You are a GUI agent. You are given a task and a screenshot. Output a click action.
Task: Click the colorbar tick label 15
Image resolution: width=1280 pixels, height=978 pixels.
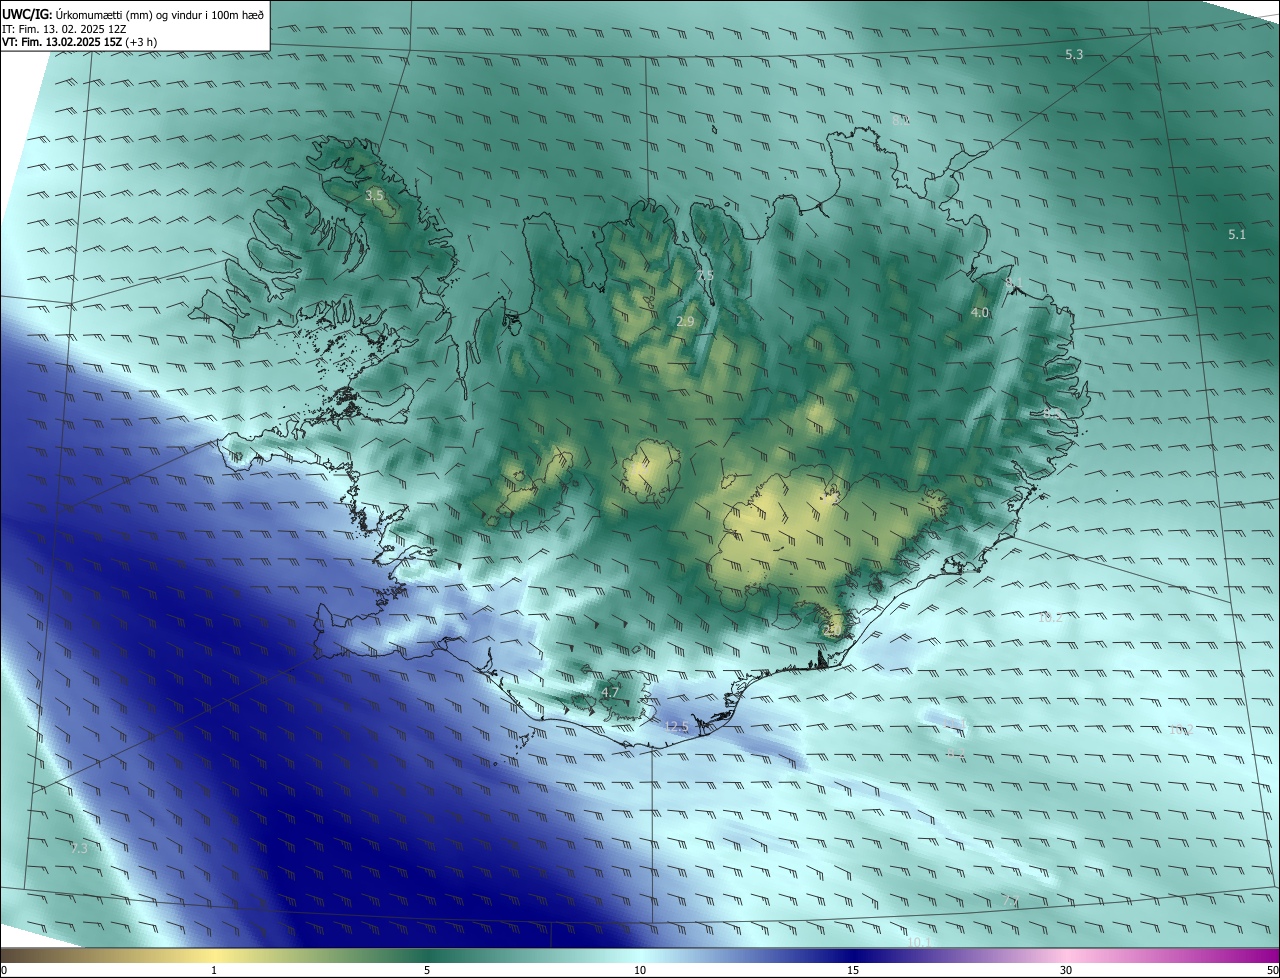(853, 970)
